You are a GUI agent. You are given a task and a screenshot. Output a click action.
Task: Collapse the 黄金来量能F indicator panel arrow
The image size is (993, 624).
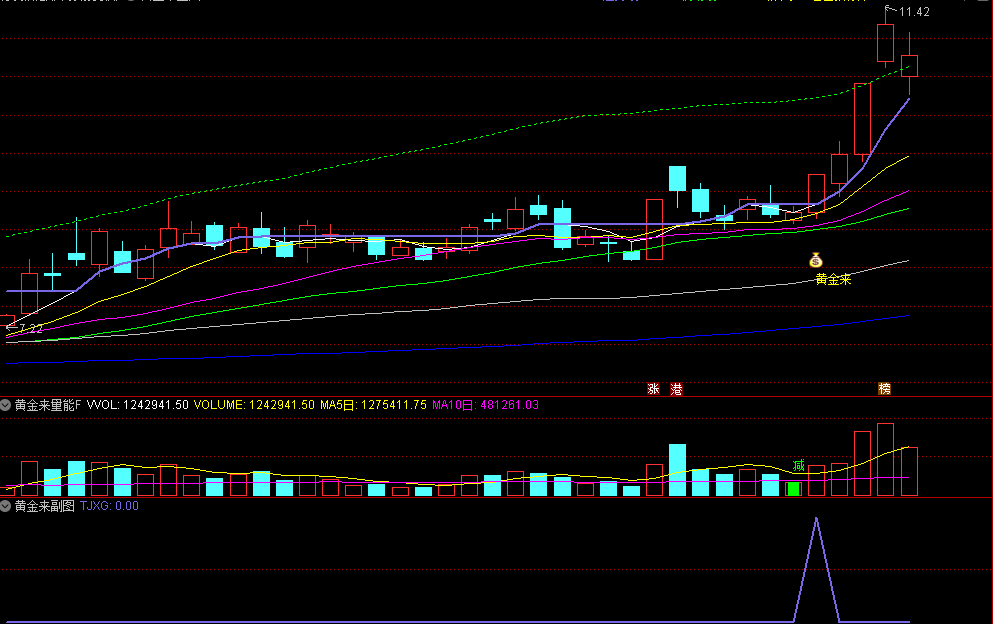[6, 405]
